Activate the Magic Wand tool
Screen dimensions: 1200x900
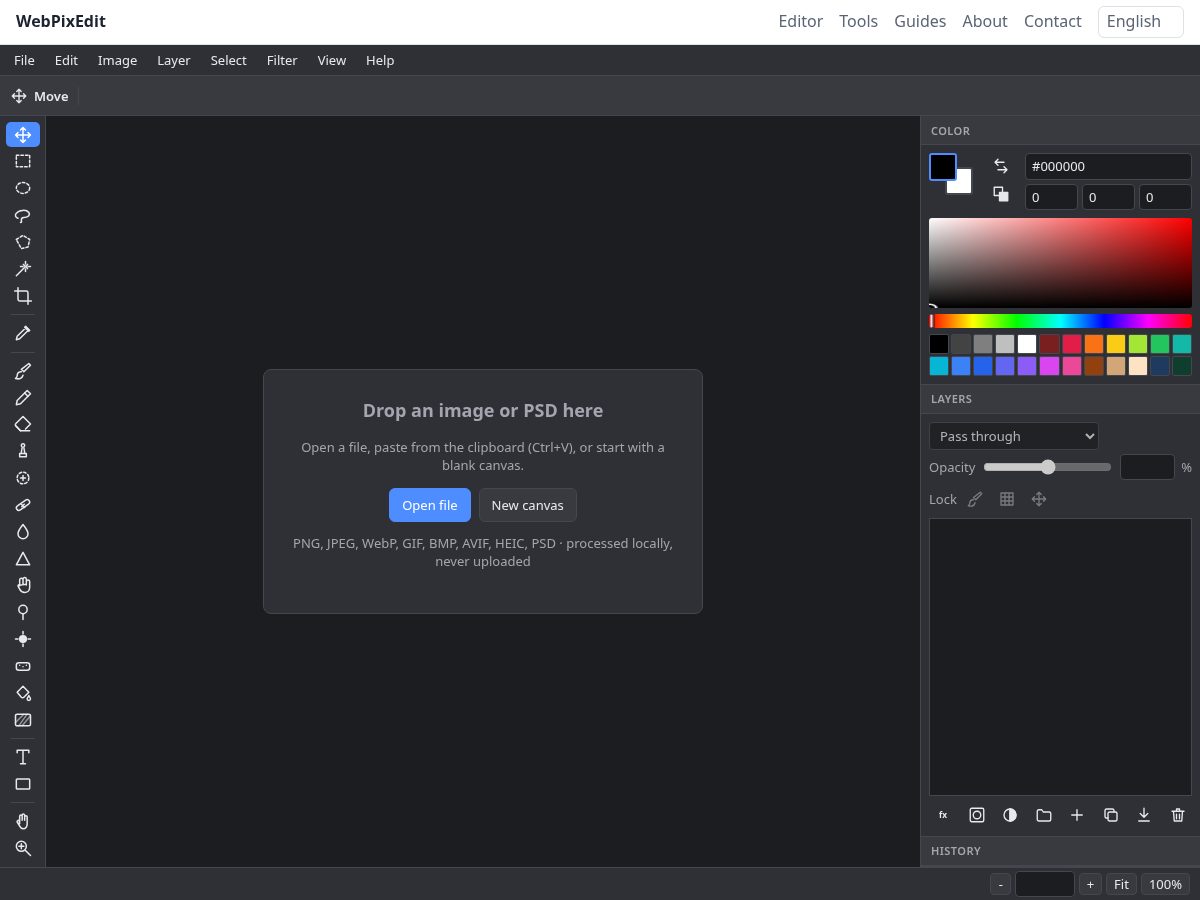click(23, 269)
